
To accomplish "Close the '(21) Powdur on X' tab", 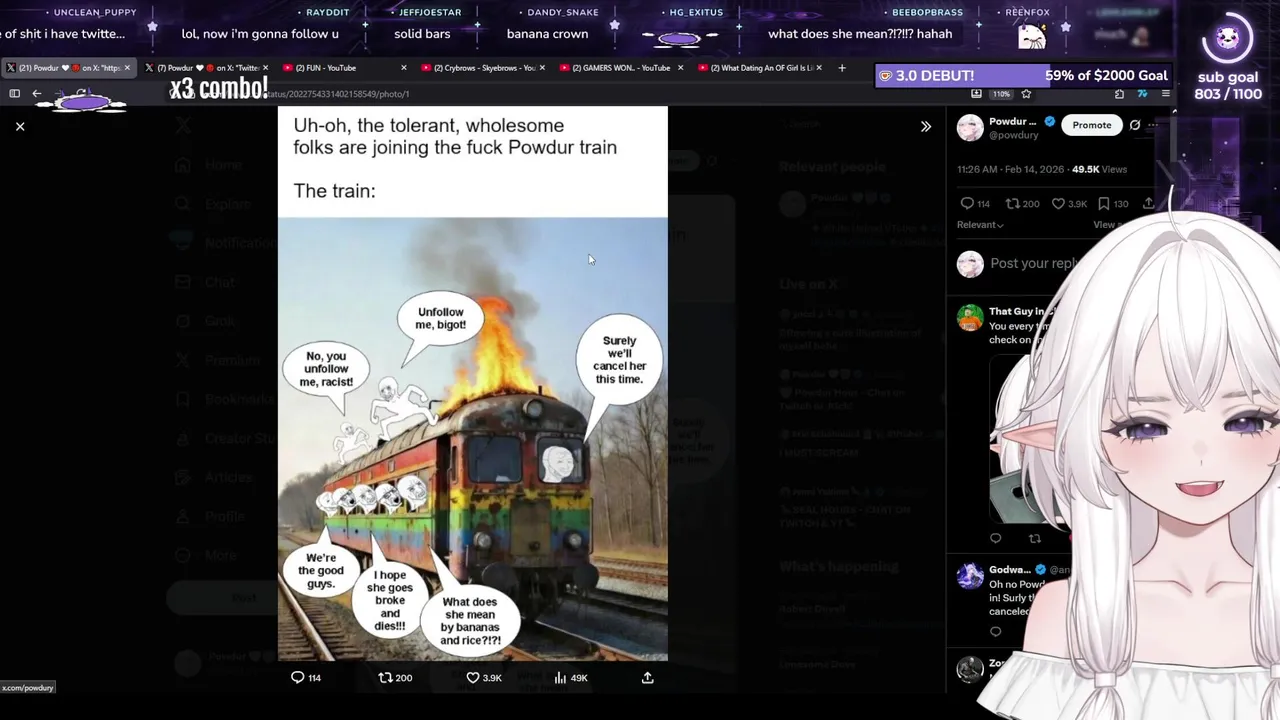I will point(127,68).
